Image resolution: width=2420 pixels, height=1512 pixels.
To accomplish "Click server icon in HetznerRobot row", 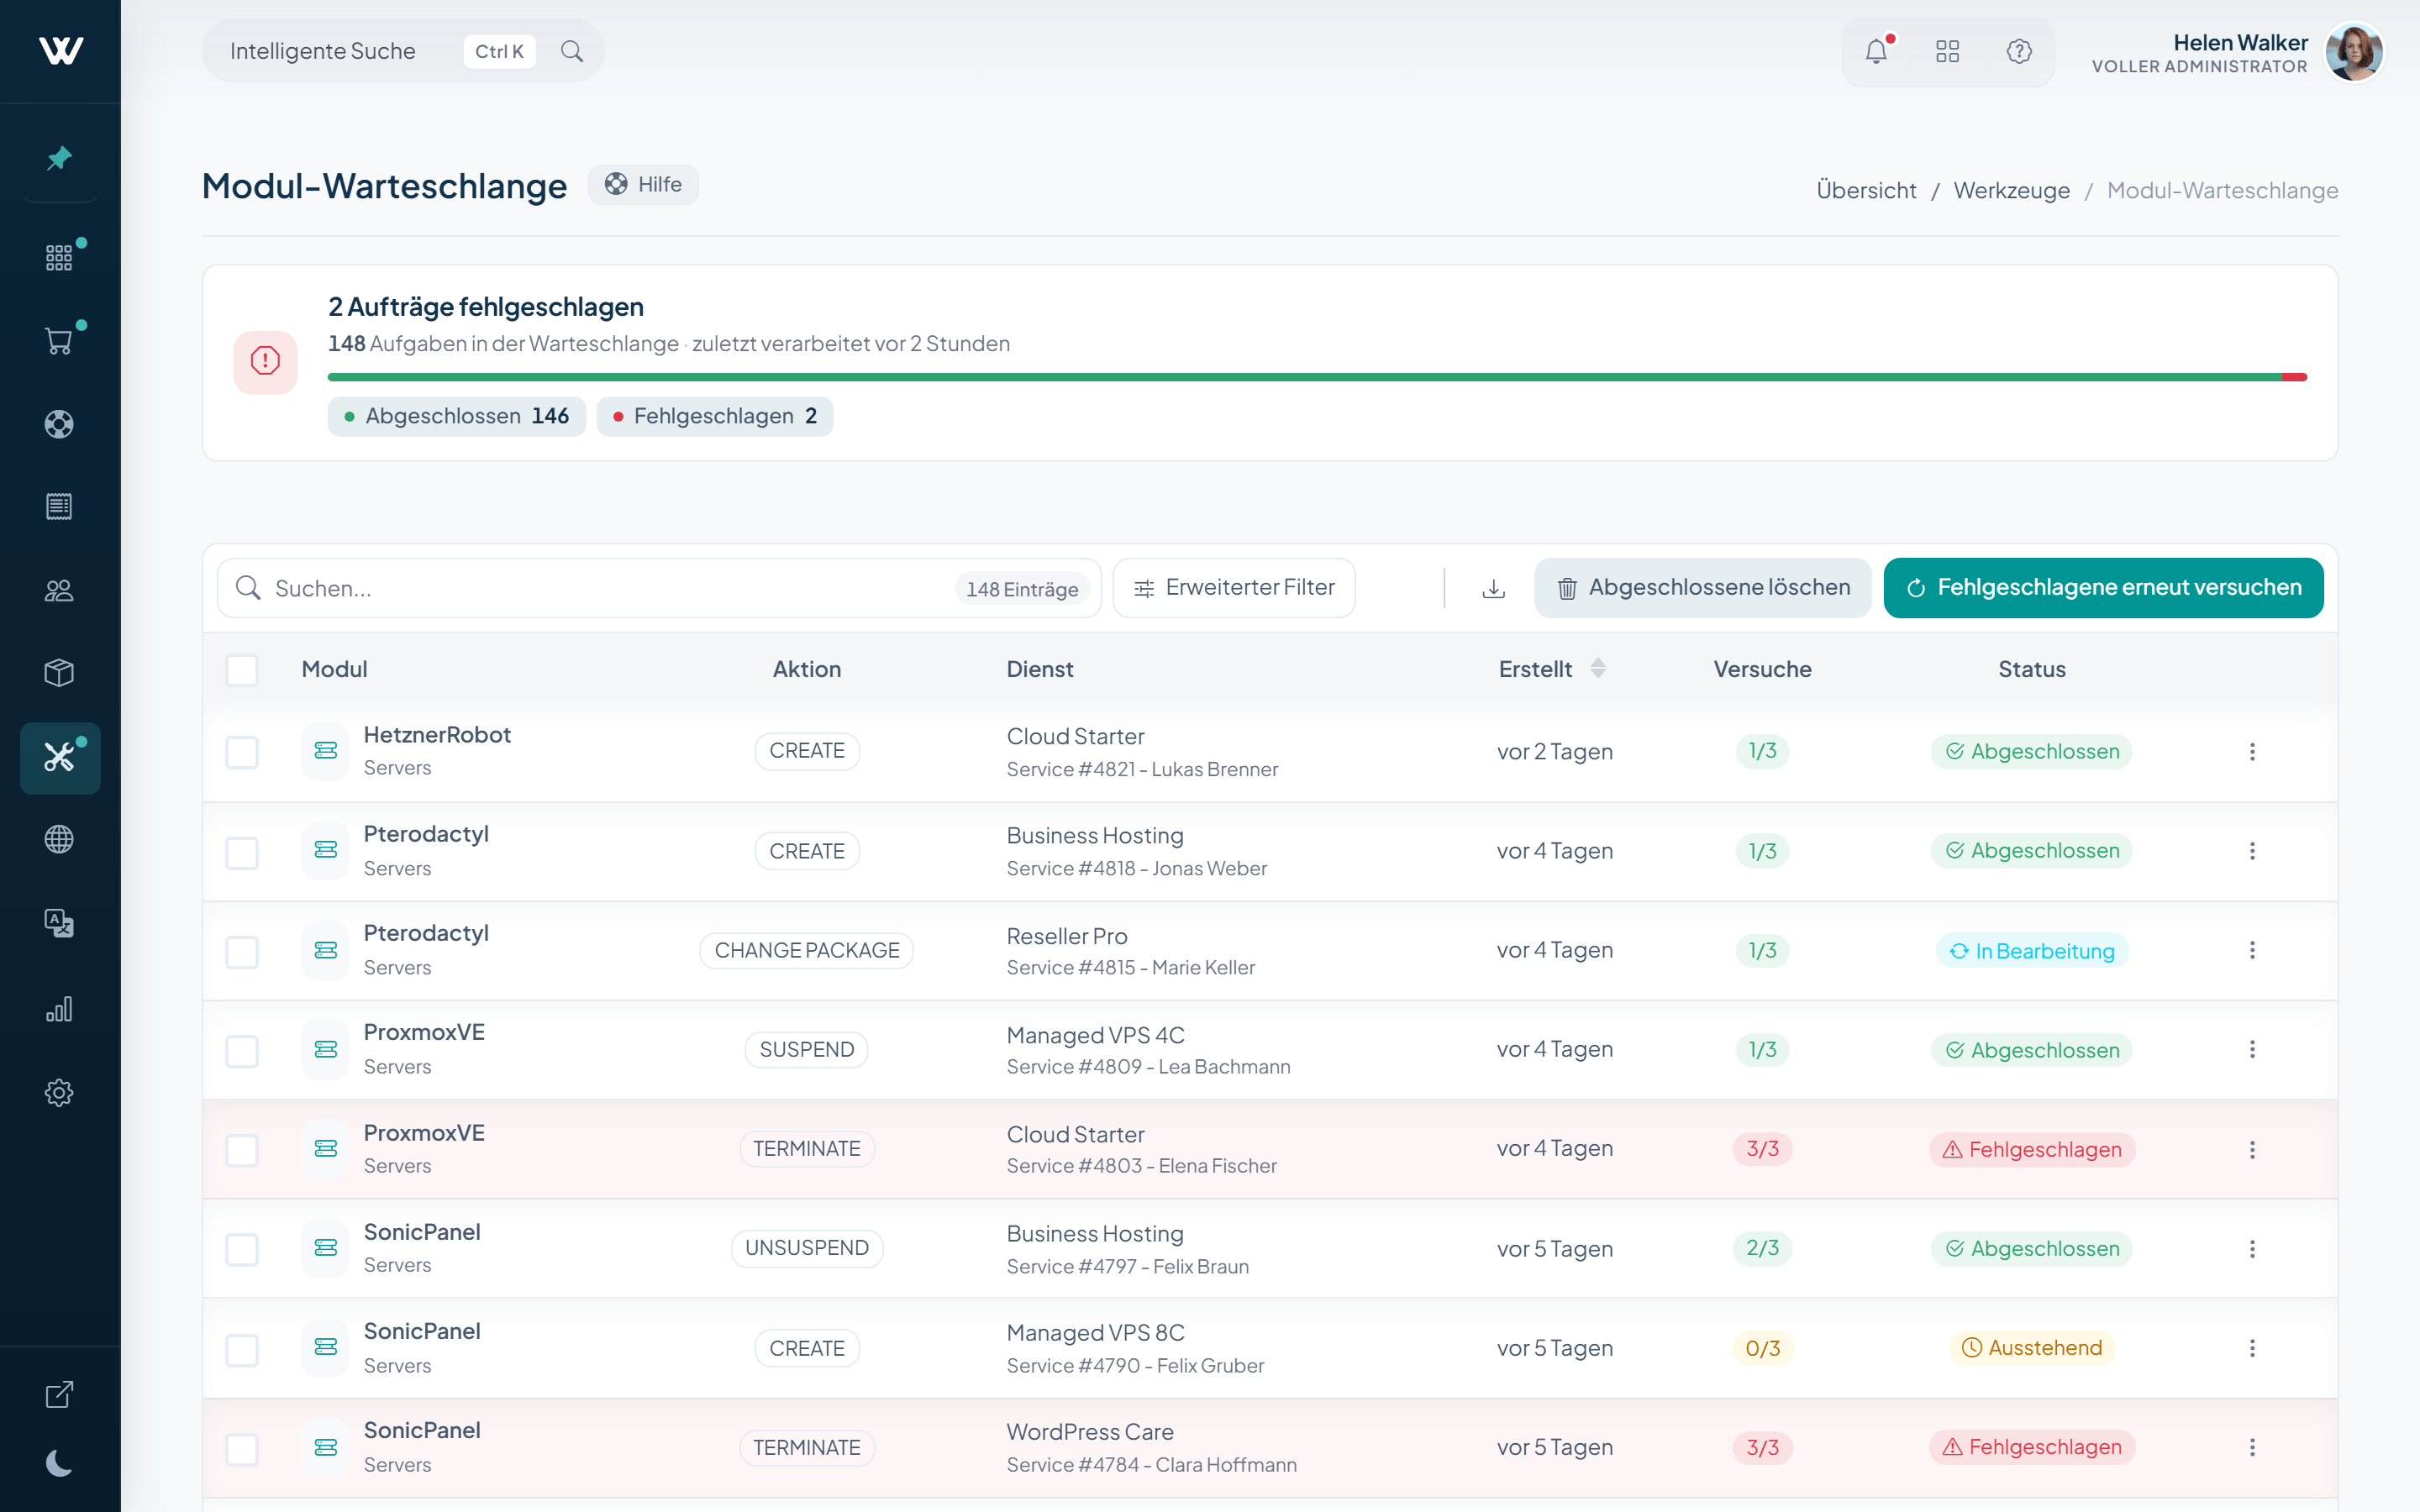I will tap(326, 751).
